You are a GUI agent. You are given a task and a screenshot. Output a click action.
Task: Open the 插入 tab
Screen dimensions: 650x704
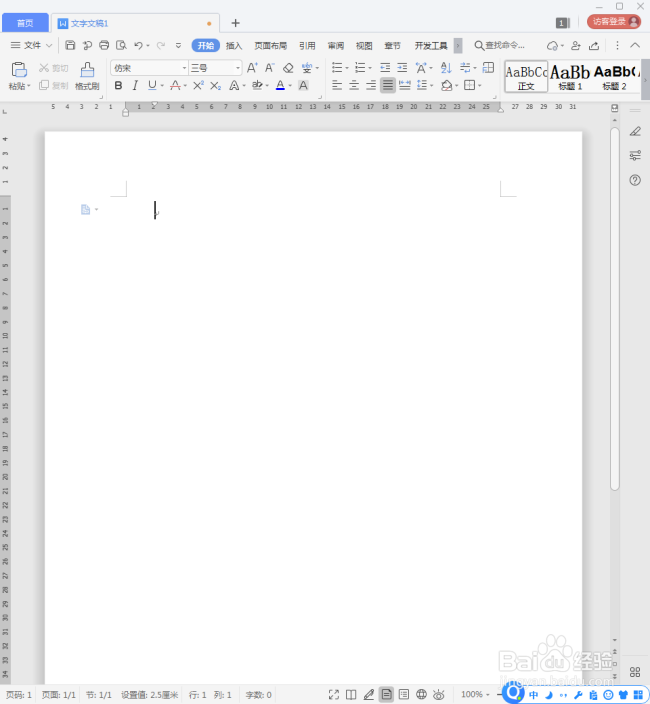[234, 46]
